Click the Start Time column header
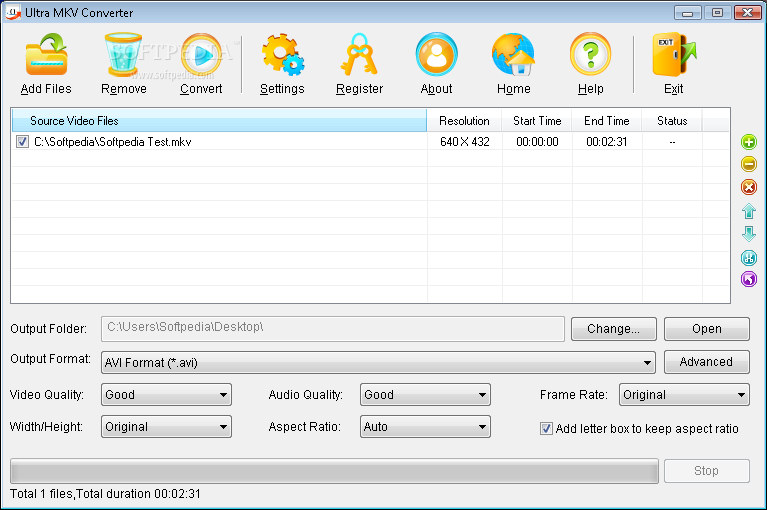Image resolution: width=767 pixels, height=510 pixels. pyautogui.click(x=537, y=120)
